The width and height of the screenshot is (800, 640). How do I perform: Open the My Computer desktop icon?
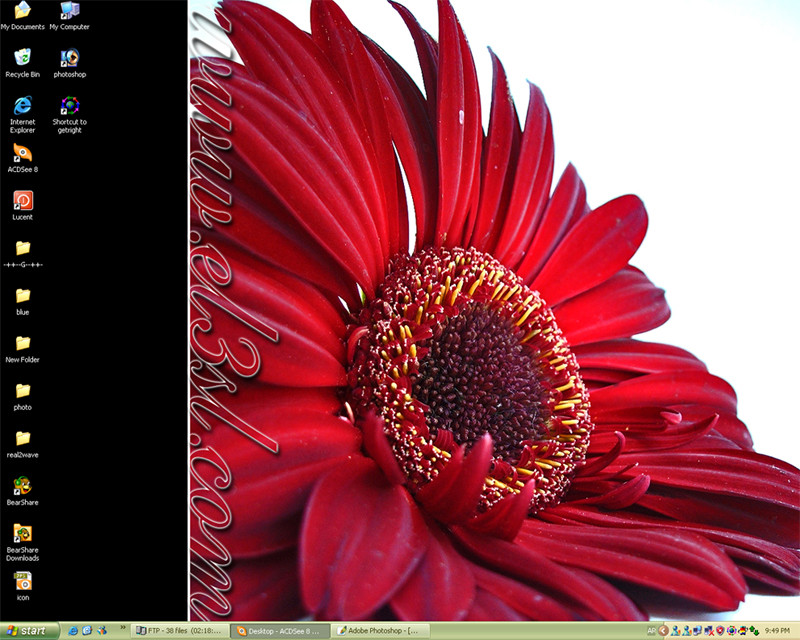(x=69, y=15)
